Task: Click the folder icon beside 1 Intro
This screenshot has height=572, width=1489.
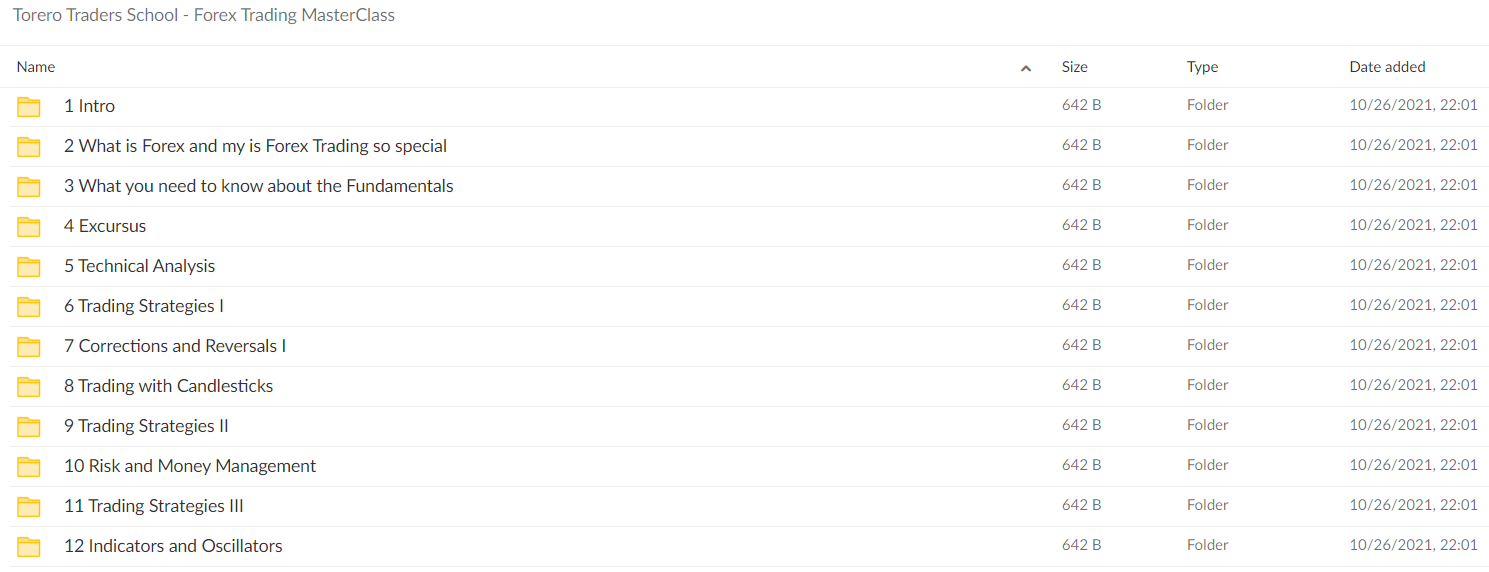Action: [29, 107]
